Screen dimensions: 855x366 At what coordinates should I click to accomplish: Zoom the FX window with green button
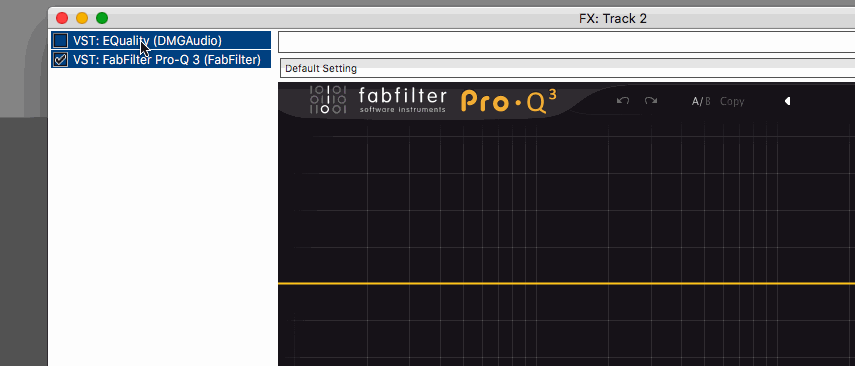tap(102, 18)
